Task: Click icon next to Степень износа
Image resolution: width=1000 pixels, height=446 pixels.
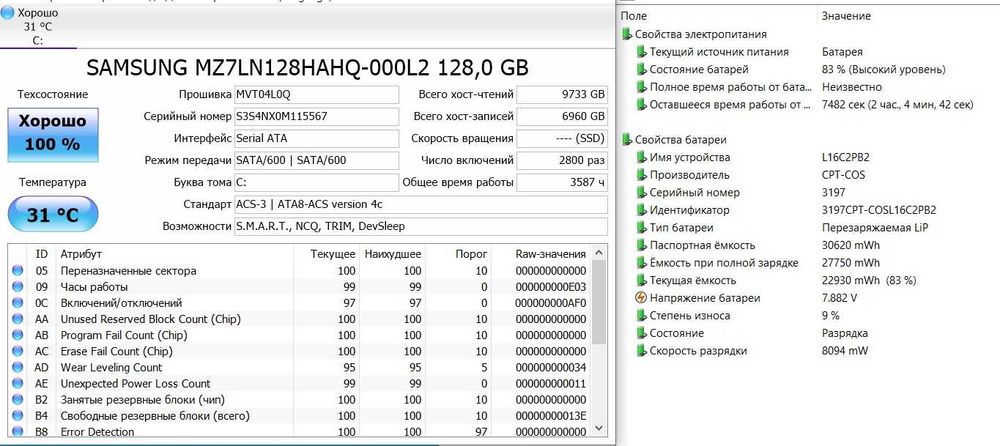Action: [642, 315]
